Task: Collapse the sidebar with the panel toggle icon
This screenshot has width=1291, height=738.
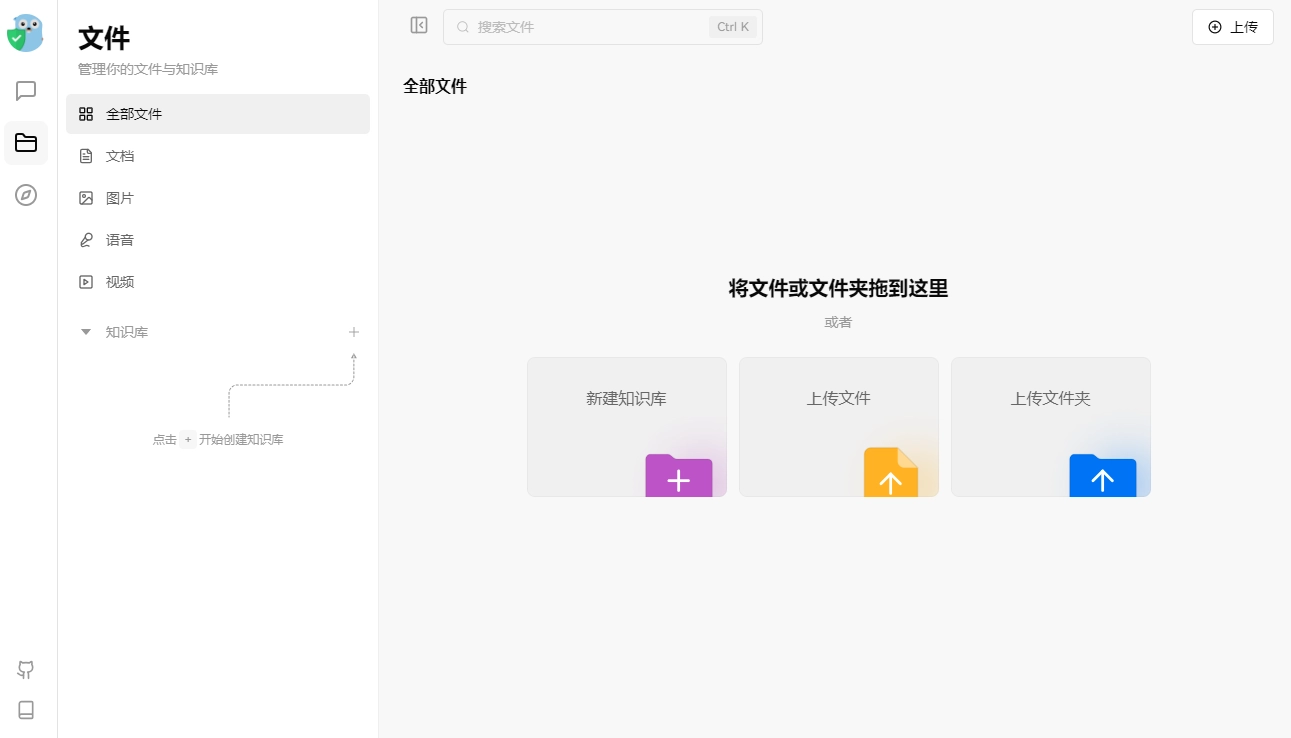Action: pos(419,25)
